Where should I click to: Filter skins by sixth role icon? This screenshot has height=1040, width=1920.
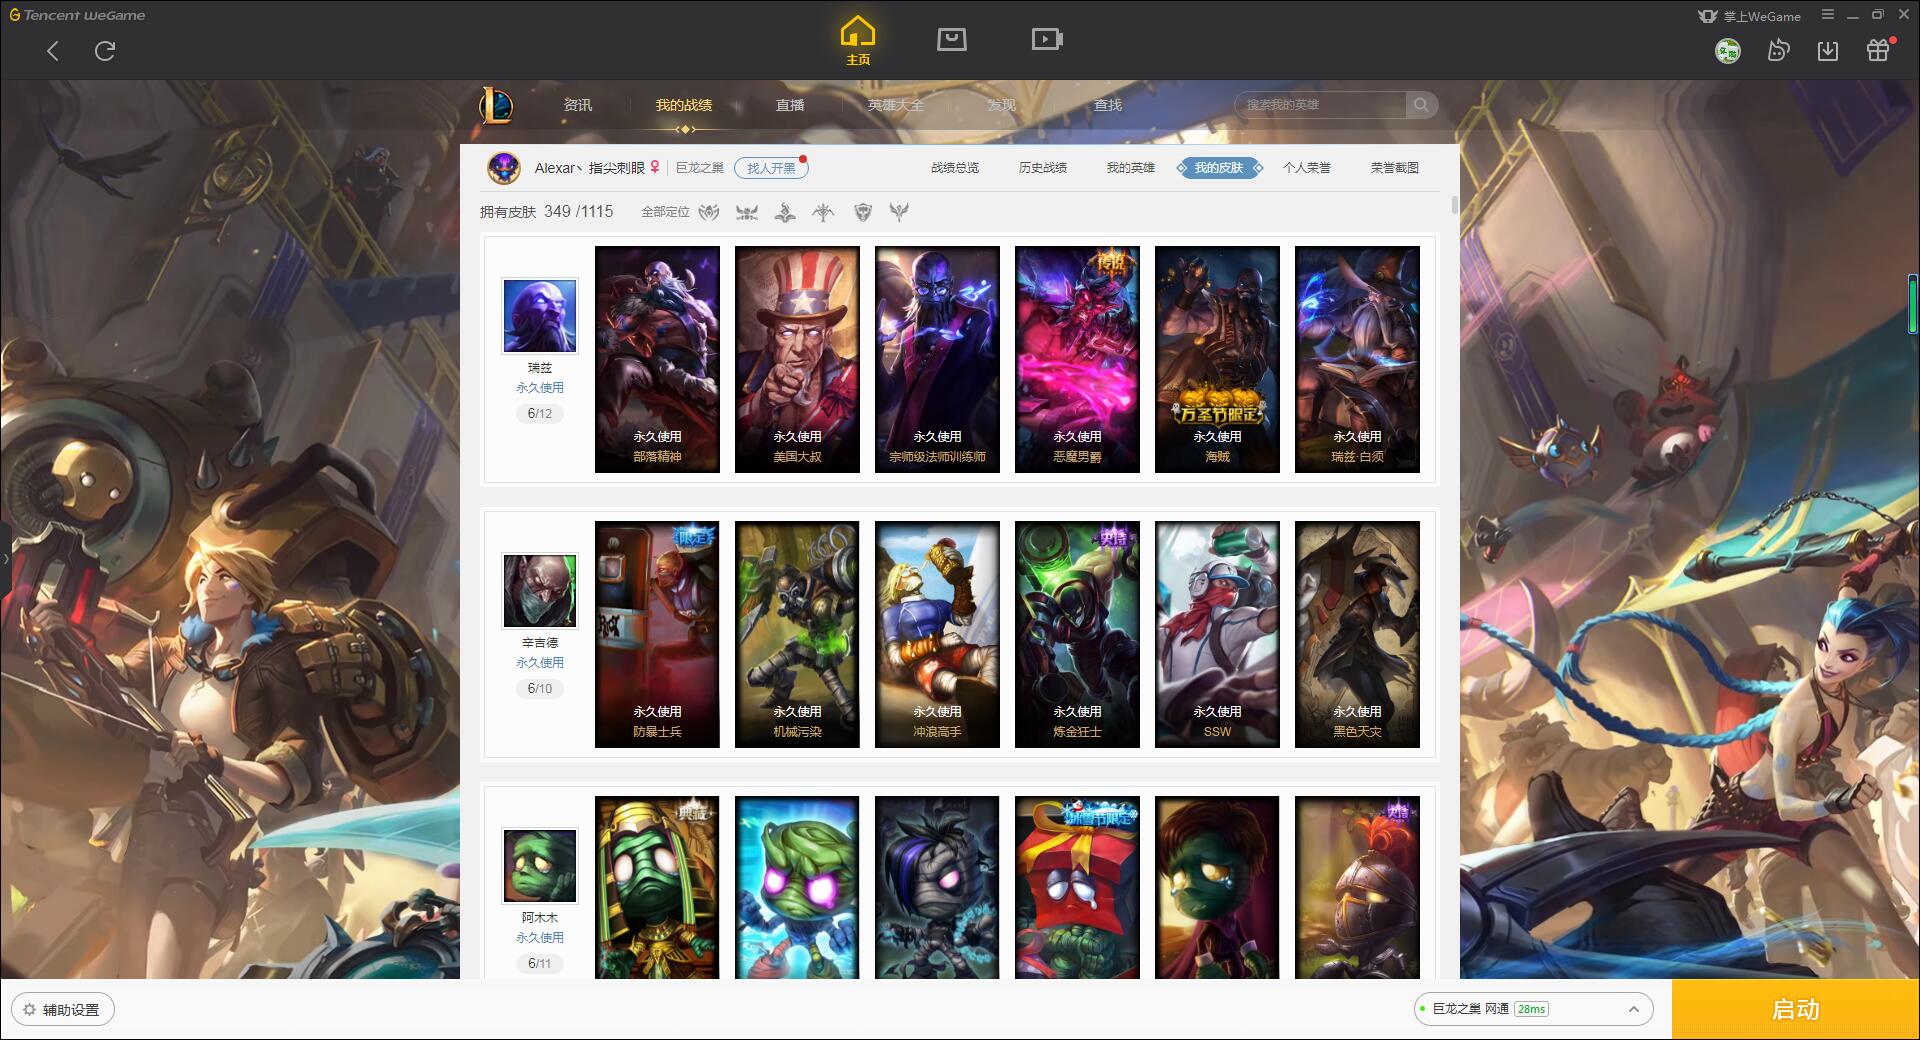899,212
